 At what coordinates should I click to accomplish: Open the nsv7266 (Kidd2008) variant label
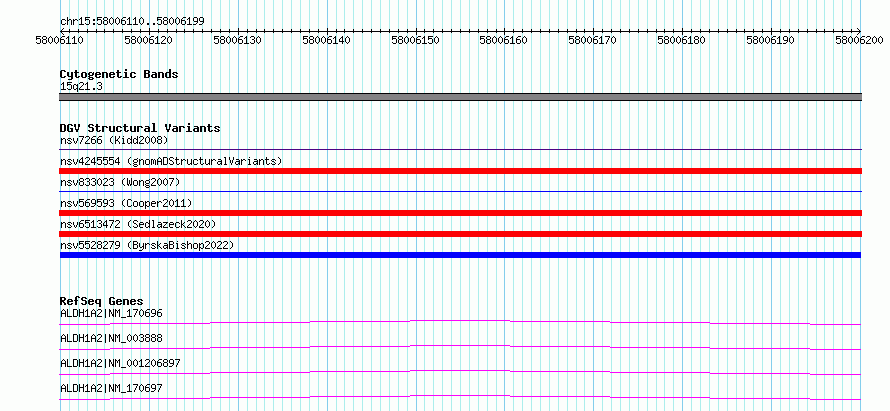click(114, 140)
